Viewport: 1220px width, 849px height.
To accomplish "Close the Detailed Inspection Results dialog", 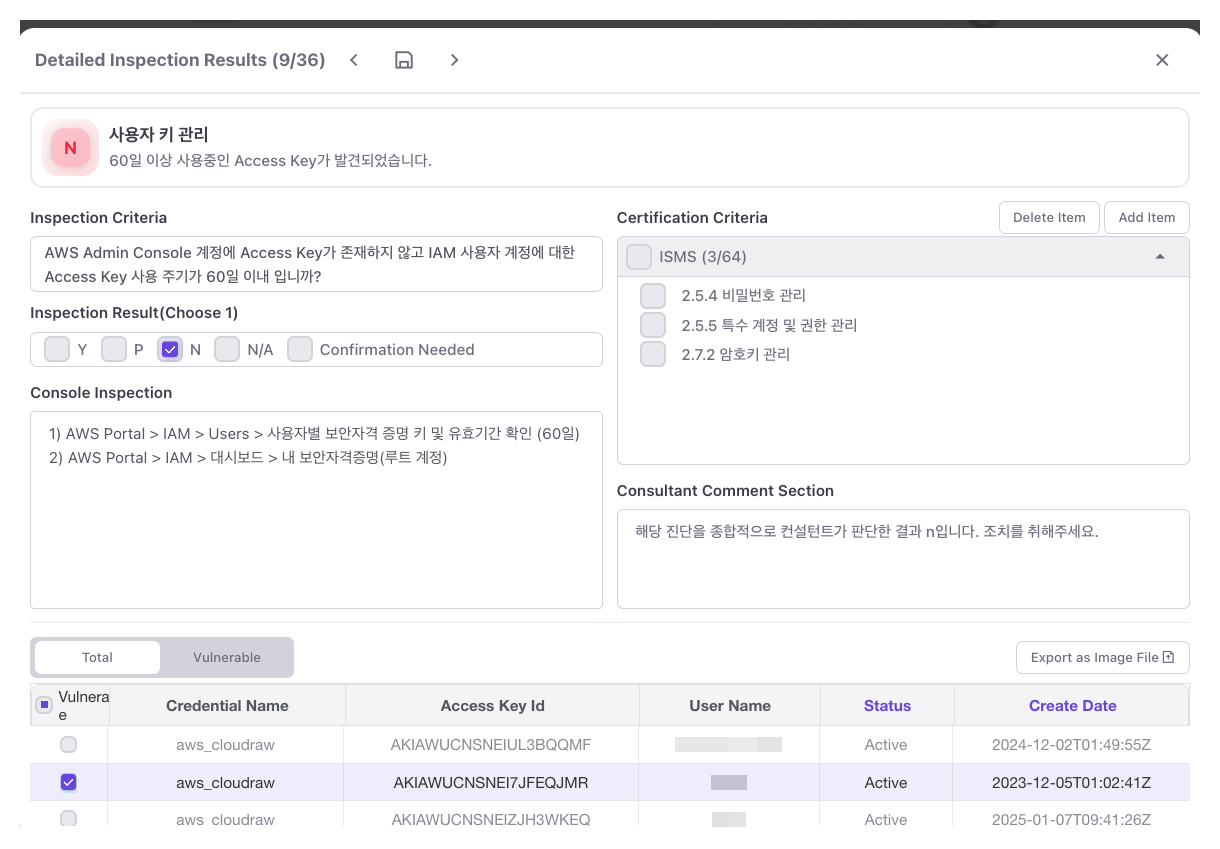I will click(1162, 60).
